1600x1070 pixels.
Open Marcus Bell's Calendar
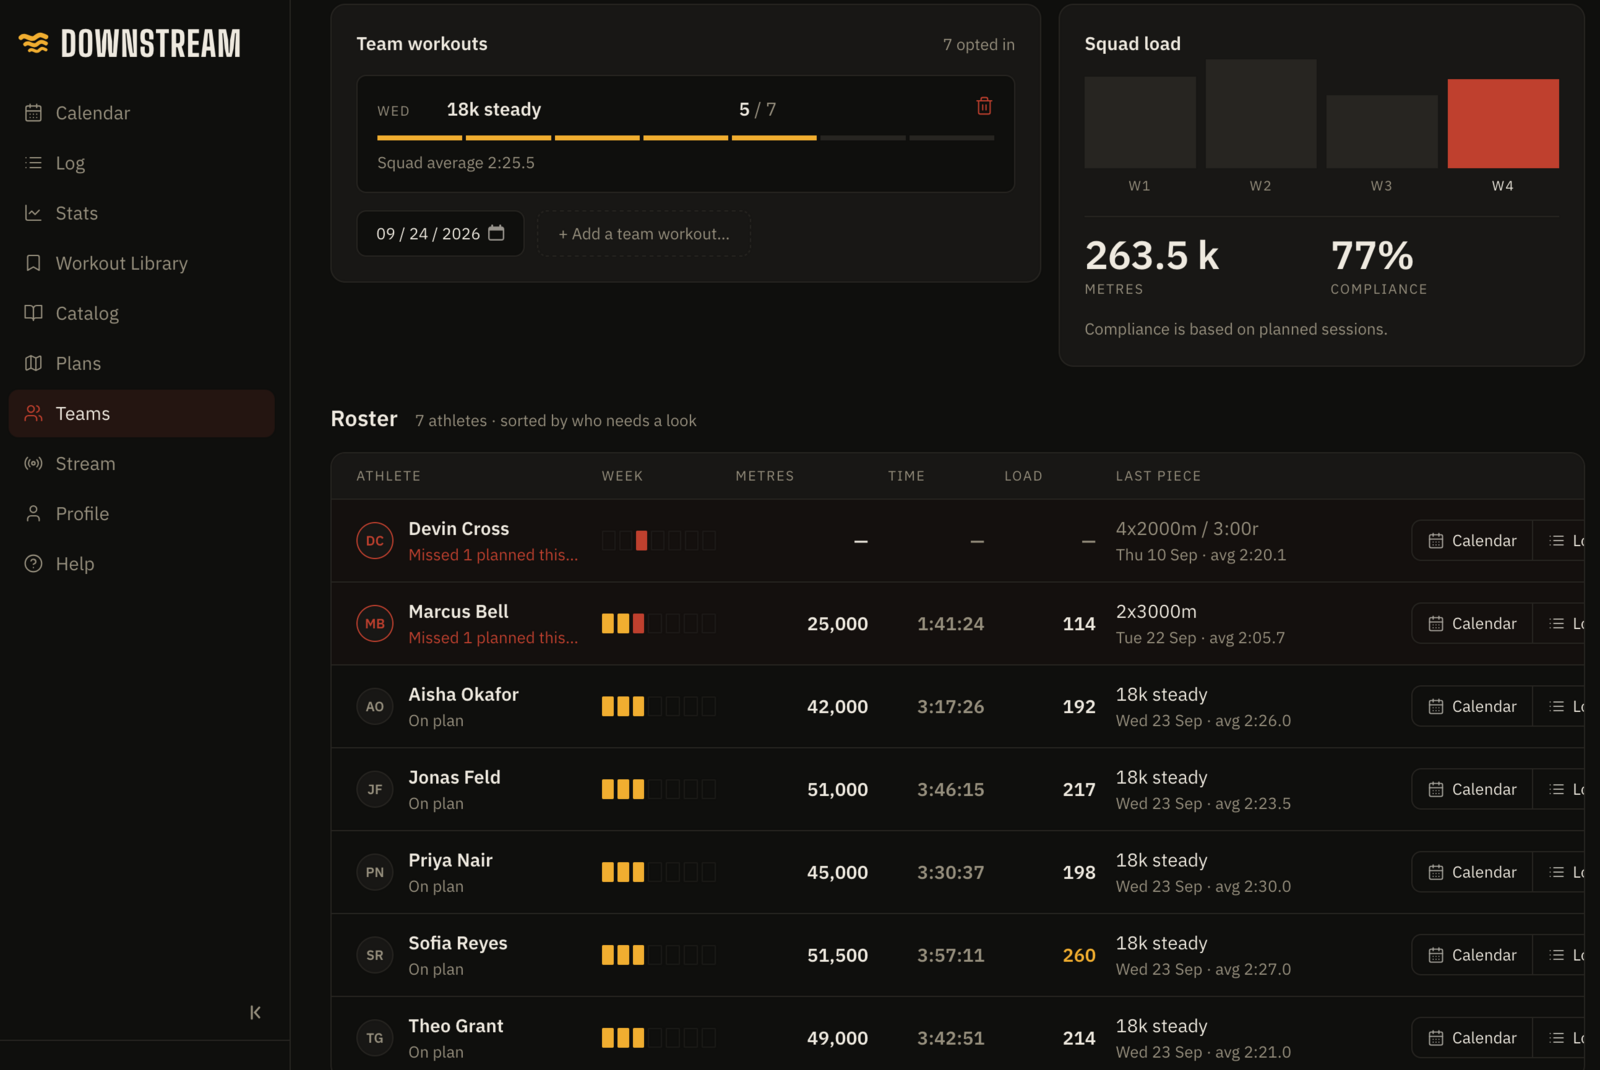(1472, 623)
